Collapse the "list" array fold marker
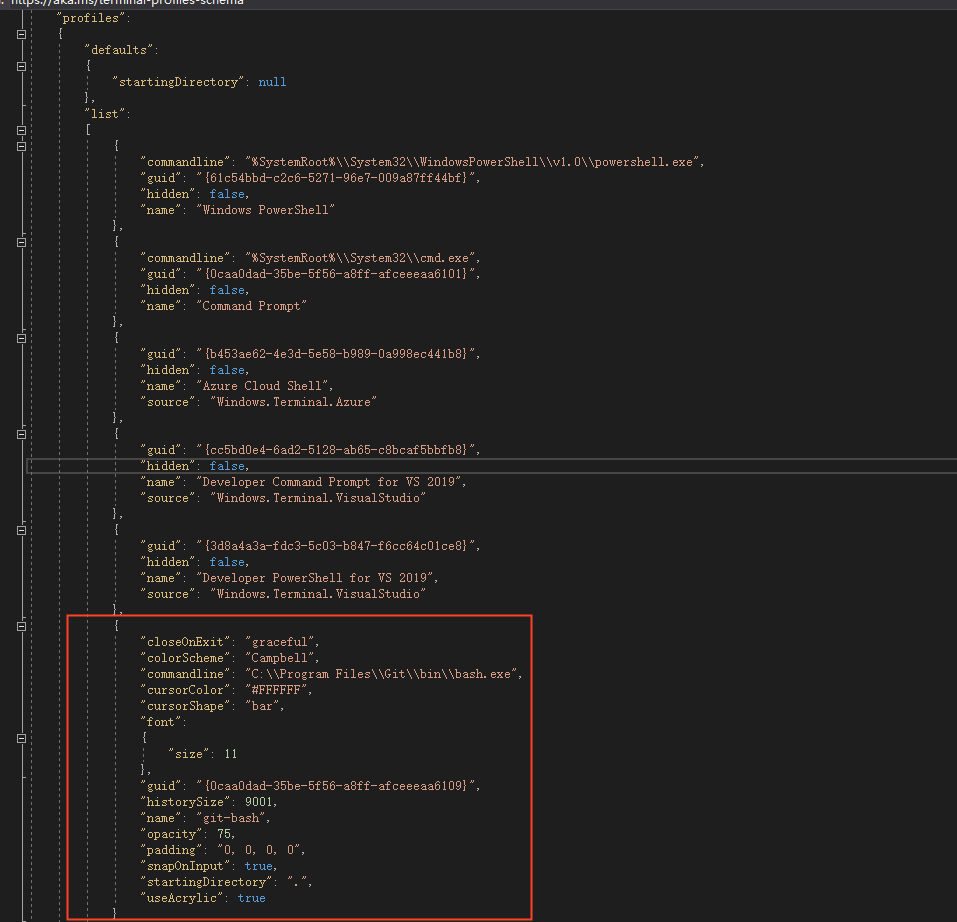Image resolution: width=957 pixels, height=922 pixels. 21,130
